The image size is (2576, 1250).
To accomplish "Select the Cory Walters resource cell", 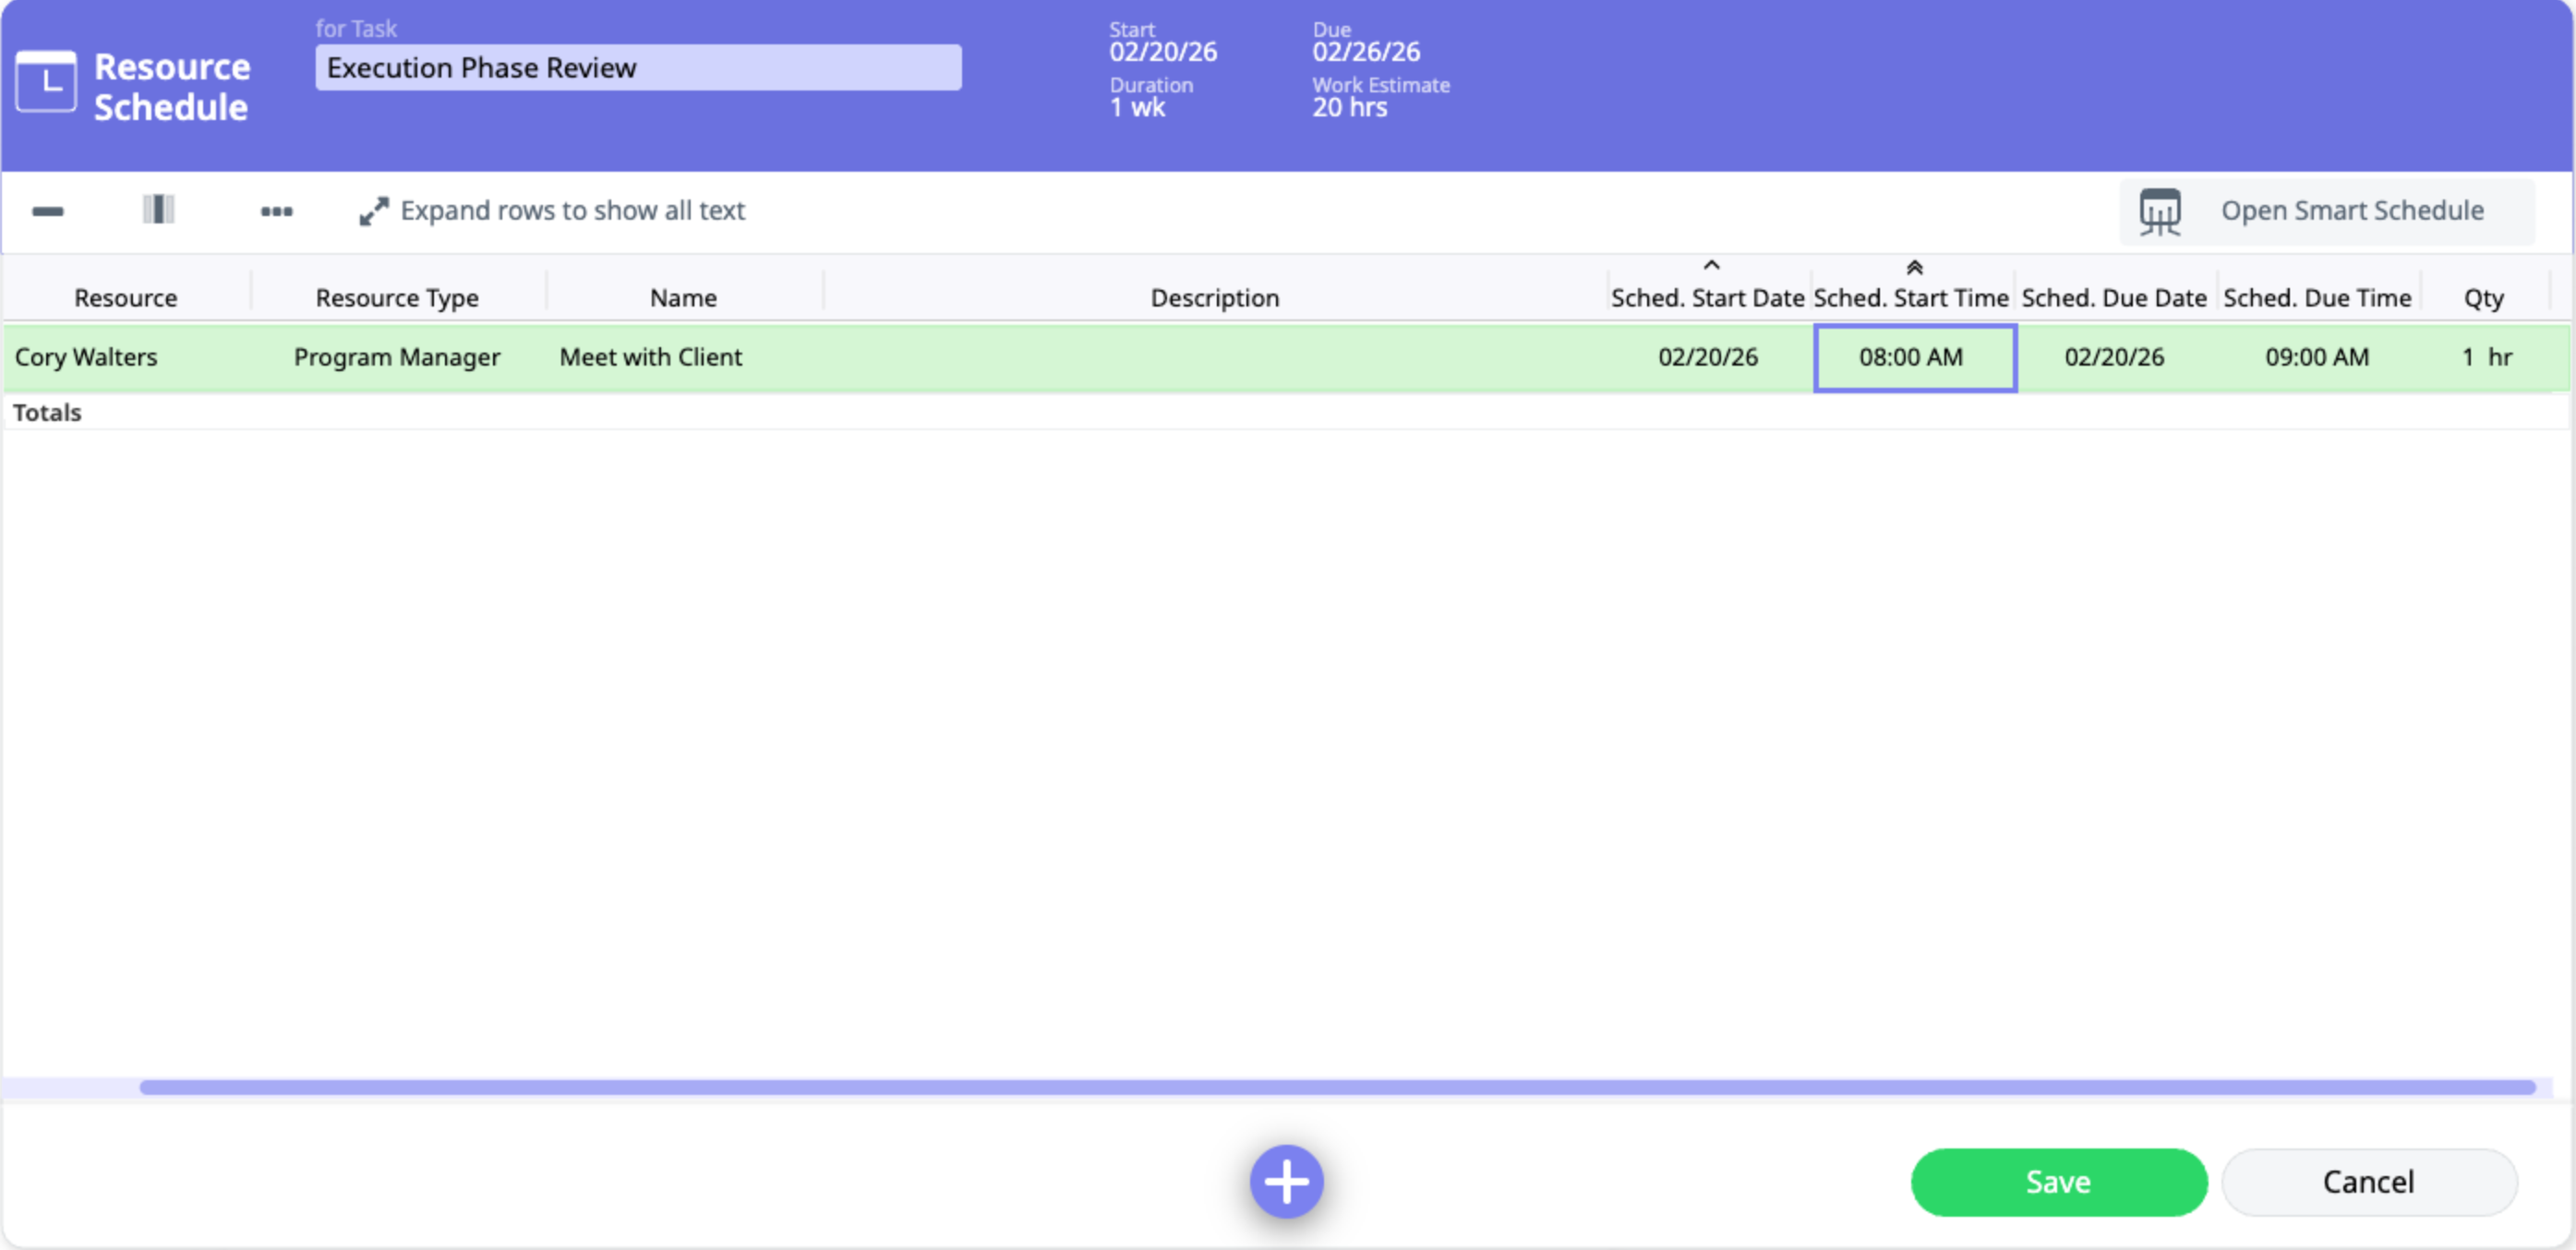I will click(x=86, y=357).
